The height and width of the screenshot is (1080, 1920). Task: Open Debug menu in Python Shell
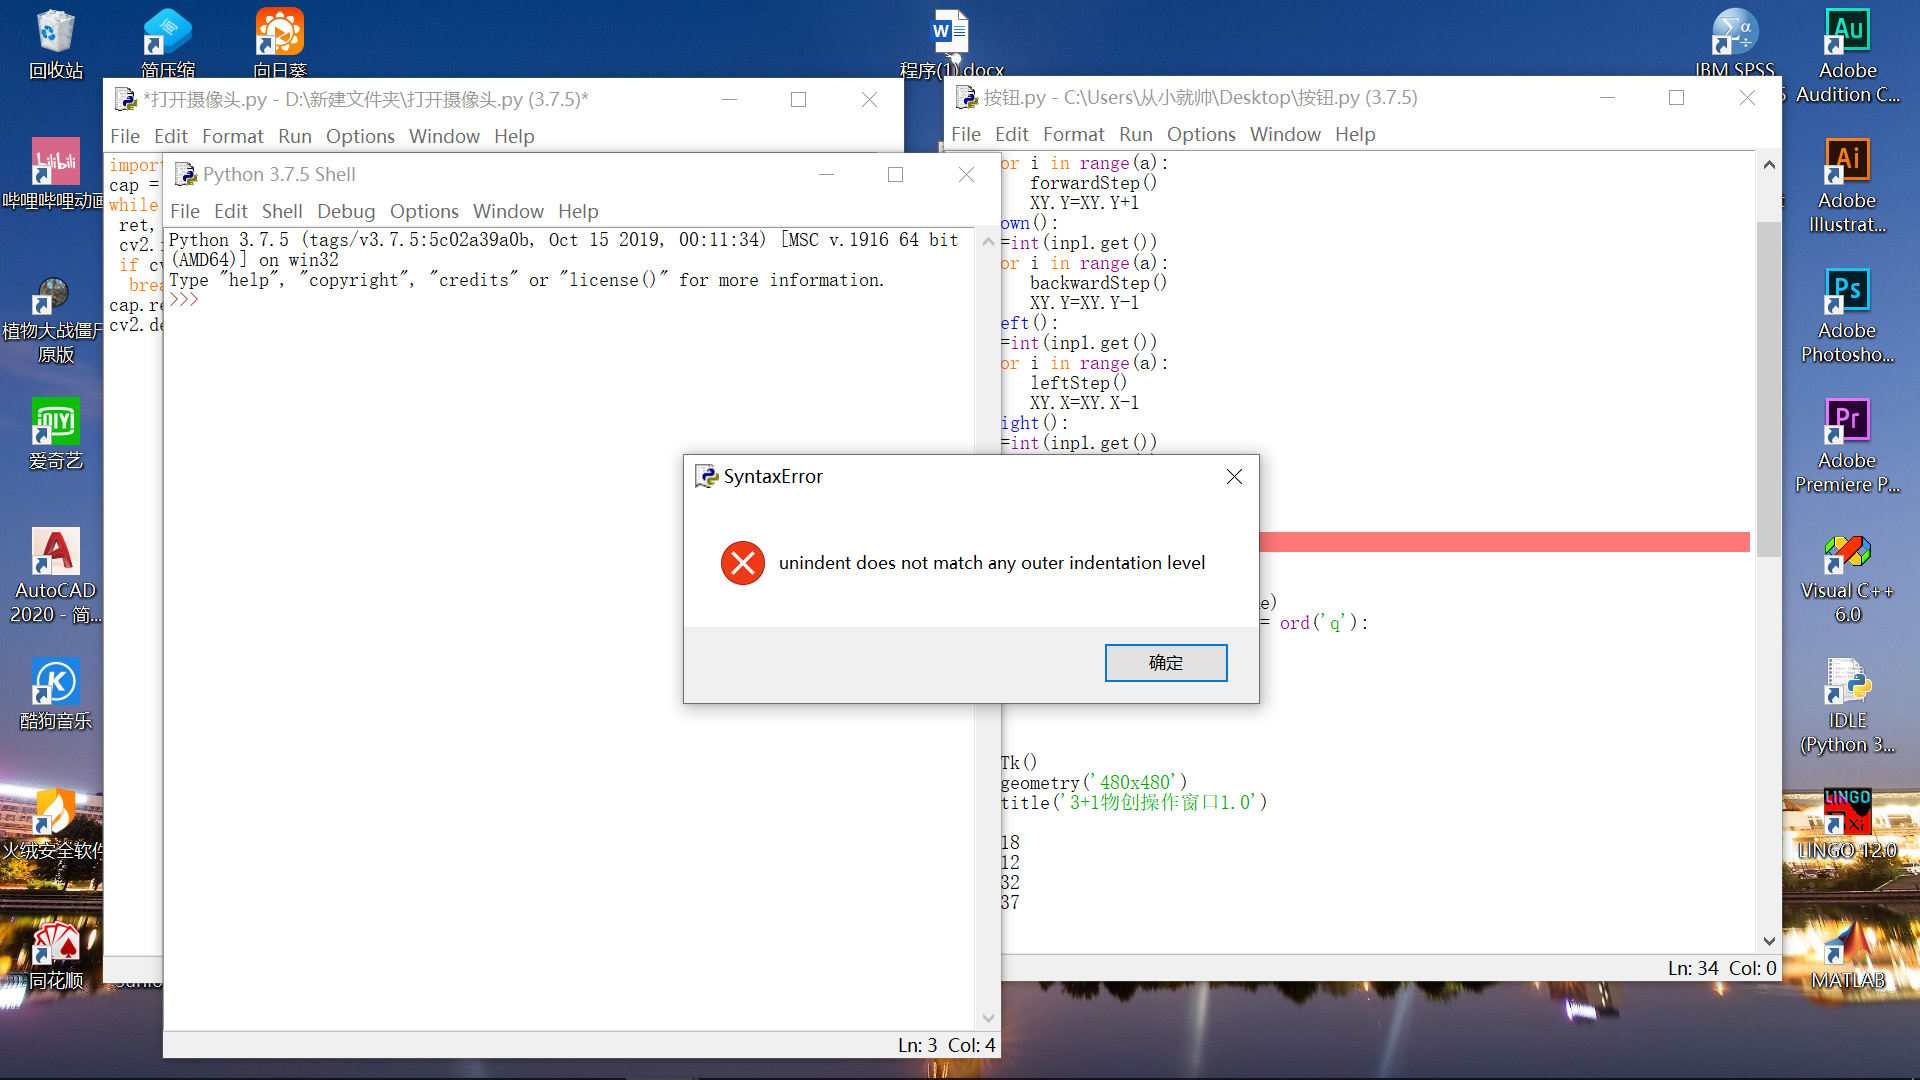pyautogui.click(x=345, y=211)
